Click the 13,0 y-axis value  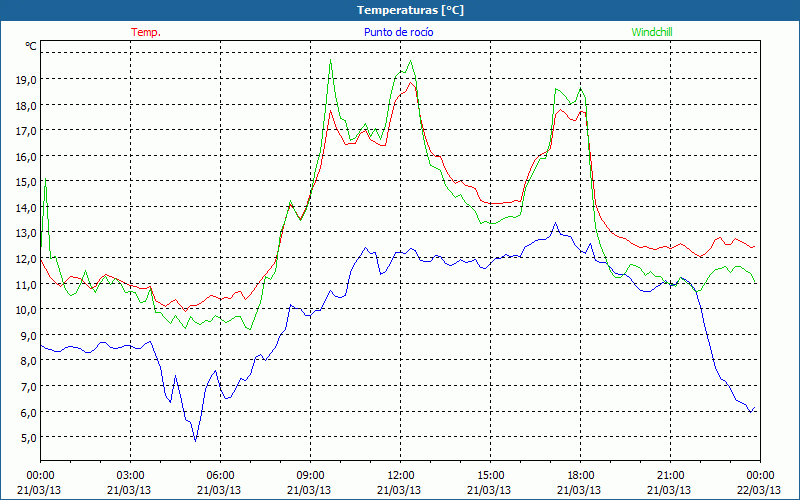(x=27, y=233)
